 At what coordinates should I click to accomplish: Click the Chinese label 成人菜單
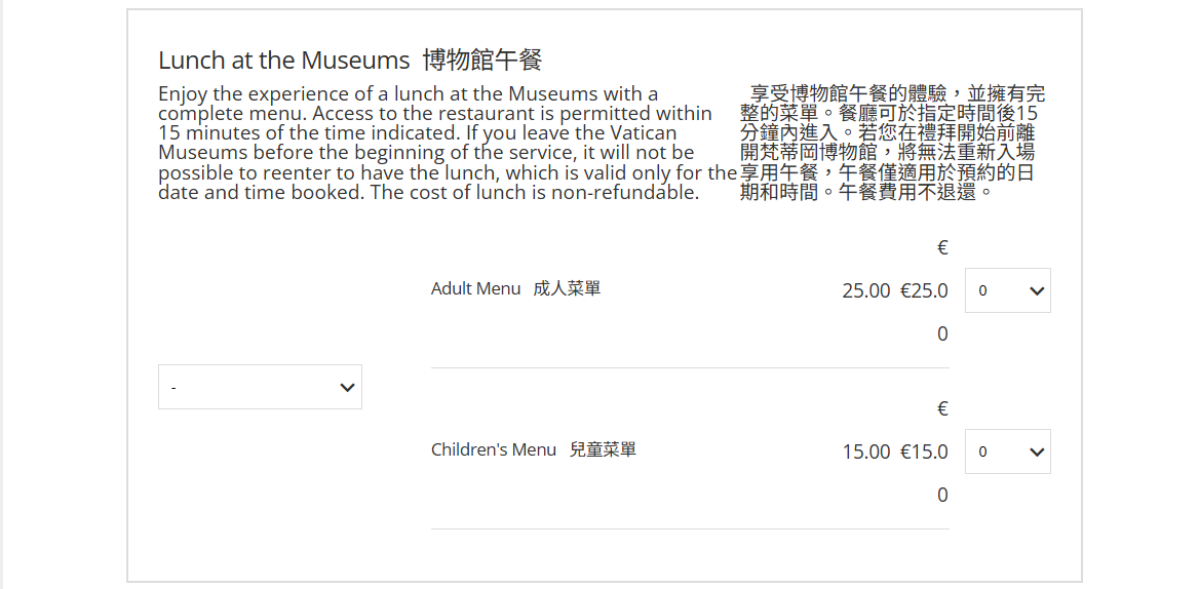click(x=567, y=289)
